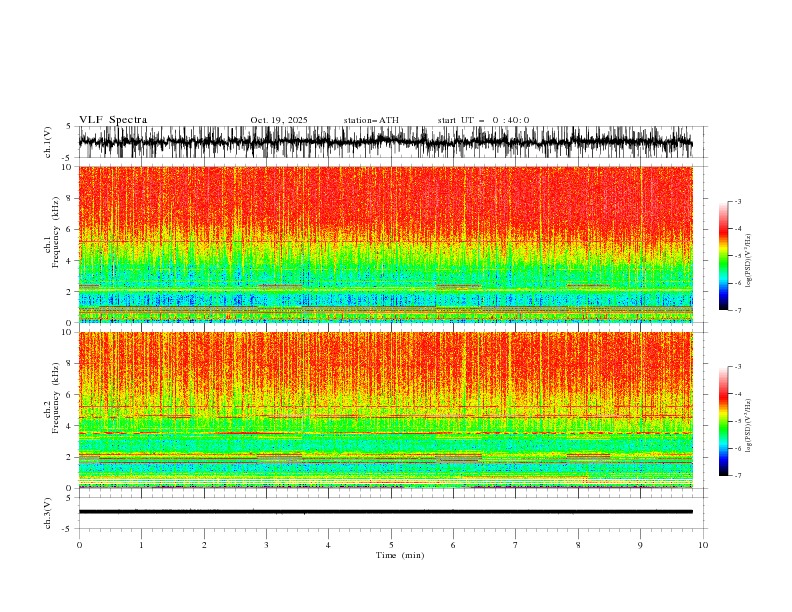The width and height of the screenshot is (792, 612).
Task: Click inside the ch.1 frequency spectrogram
Action: (386, 244)
